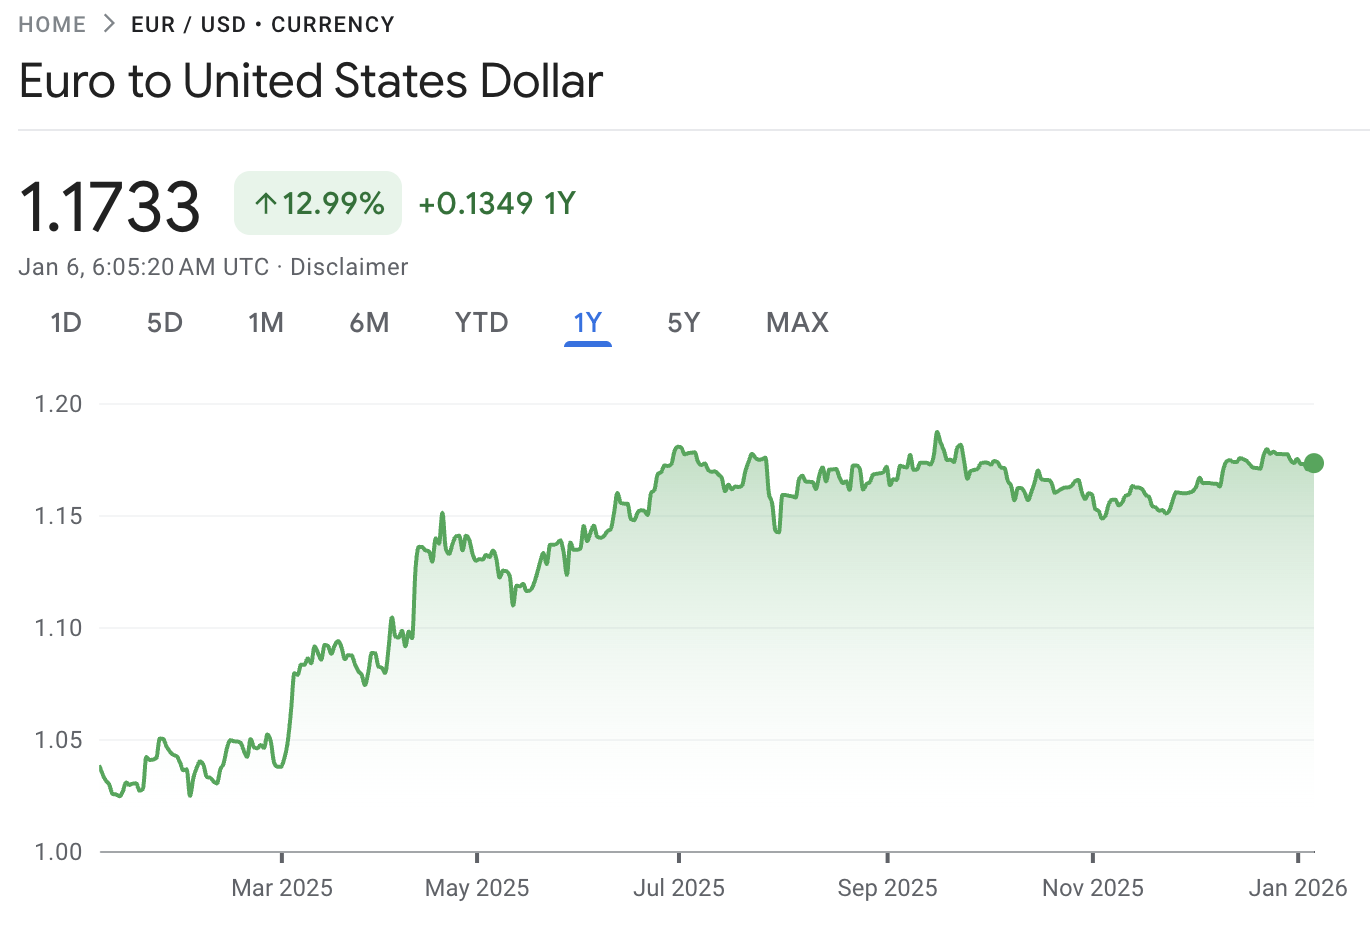This screenshot has height=928, width=1370.
Task: Open the 6M time range view
Action: [369, 322]
